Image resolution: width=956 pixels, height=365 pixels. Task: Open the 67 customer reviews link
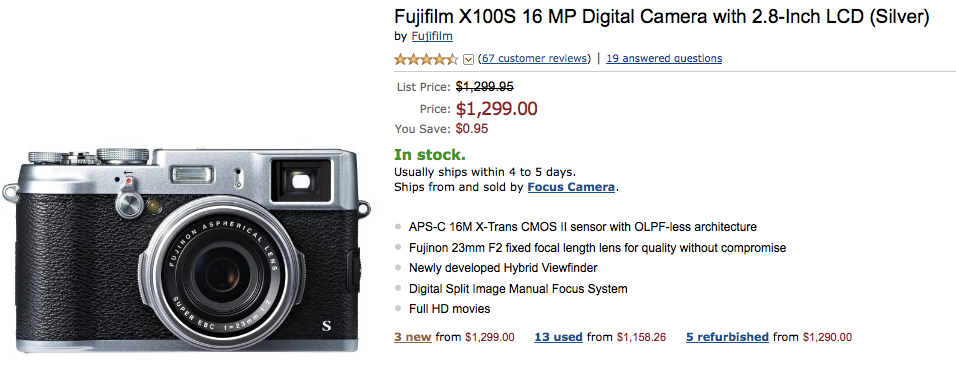click(x=535, y=58)
